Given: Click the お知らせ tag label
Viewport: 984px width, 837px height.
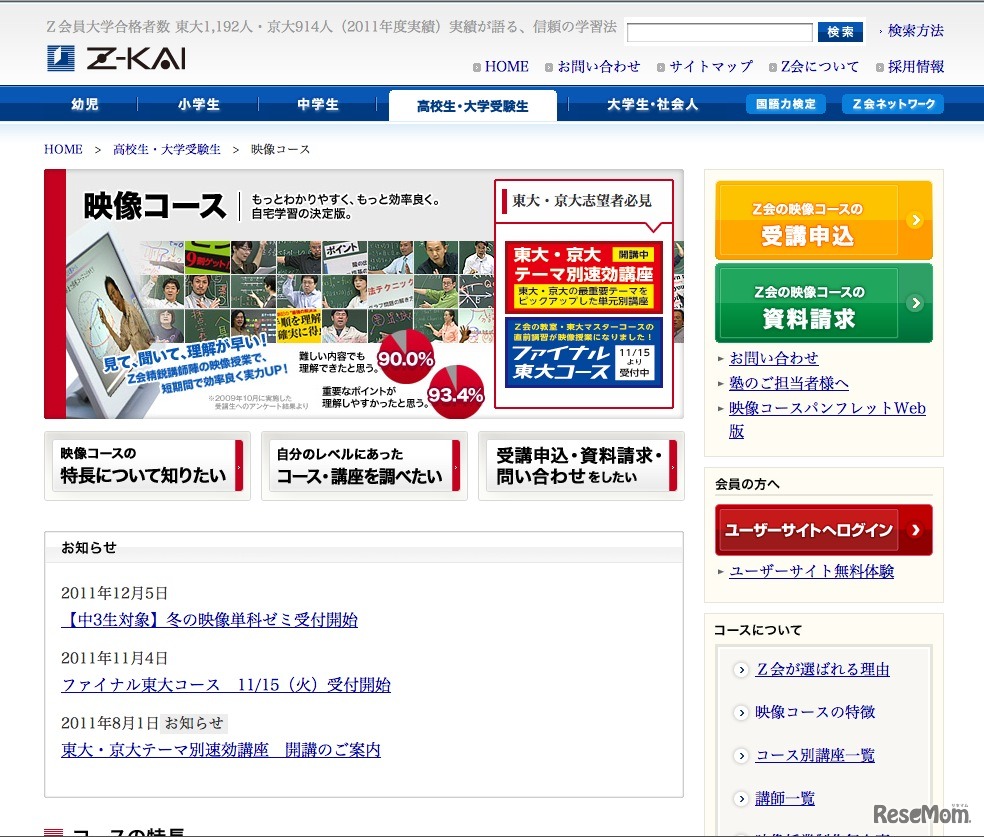Looking at the screenshot, I should coord(194,723).
